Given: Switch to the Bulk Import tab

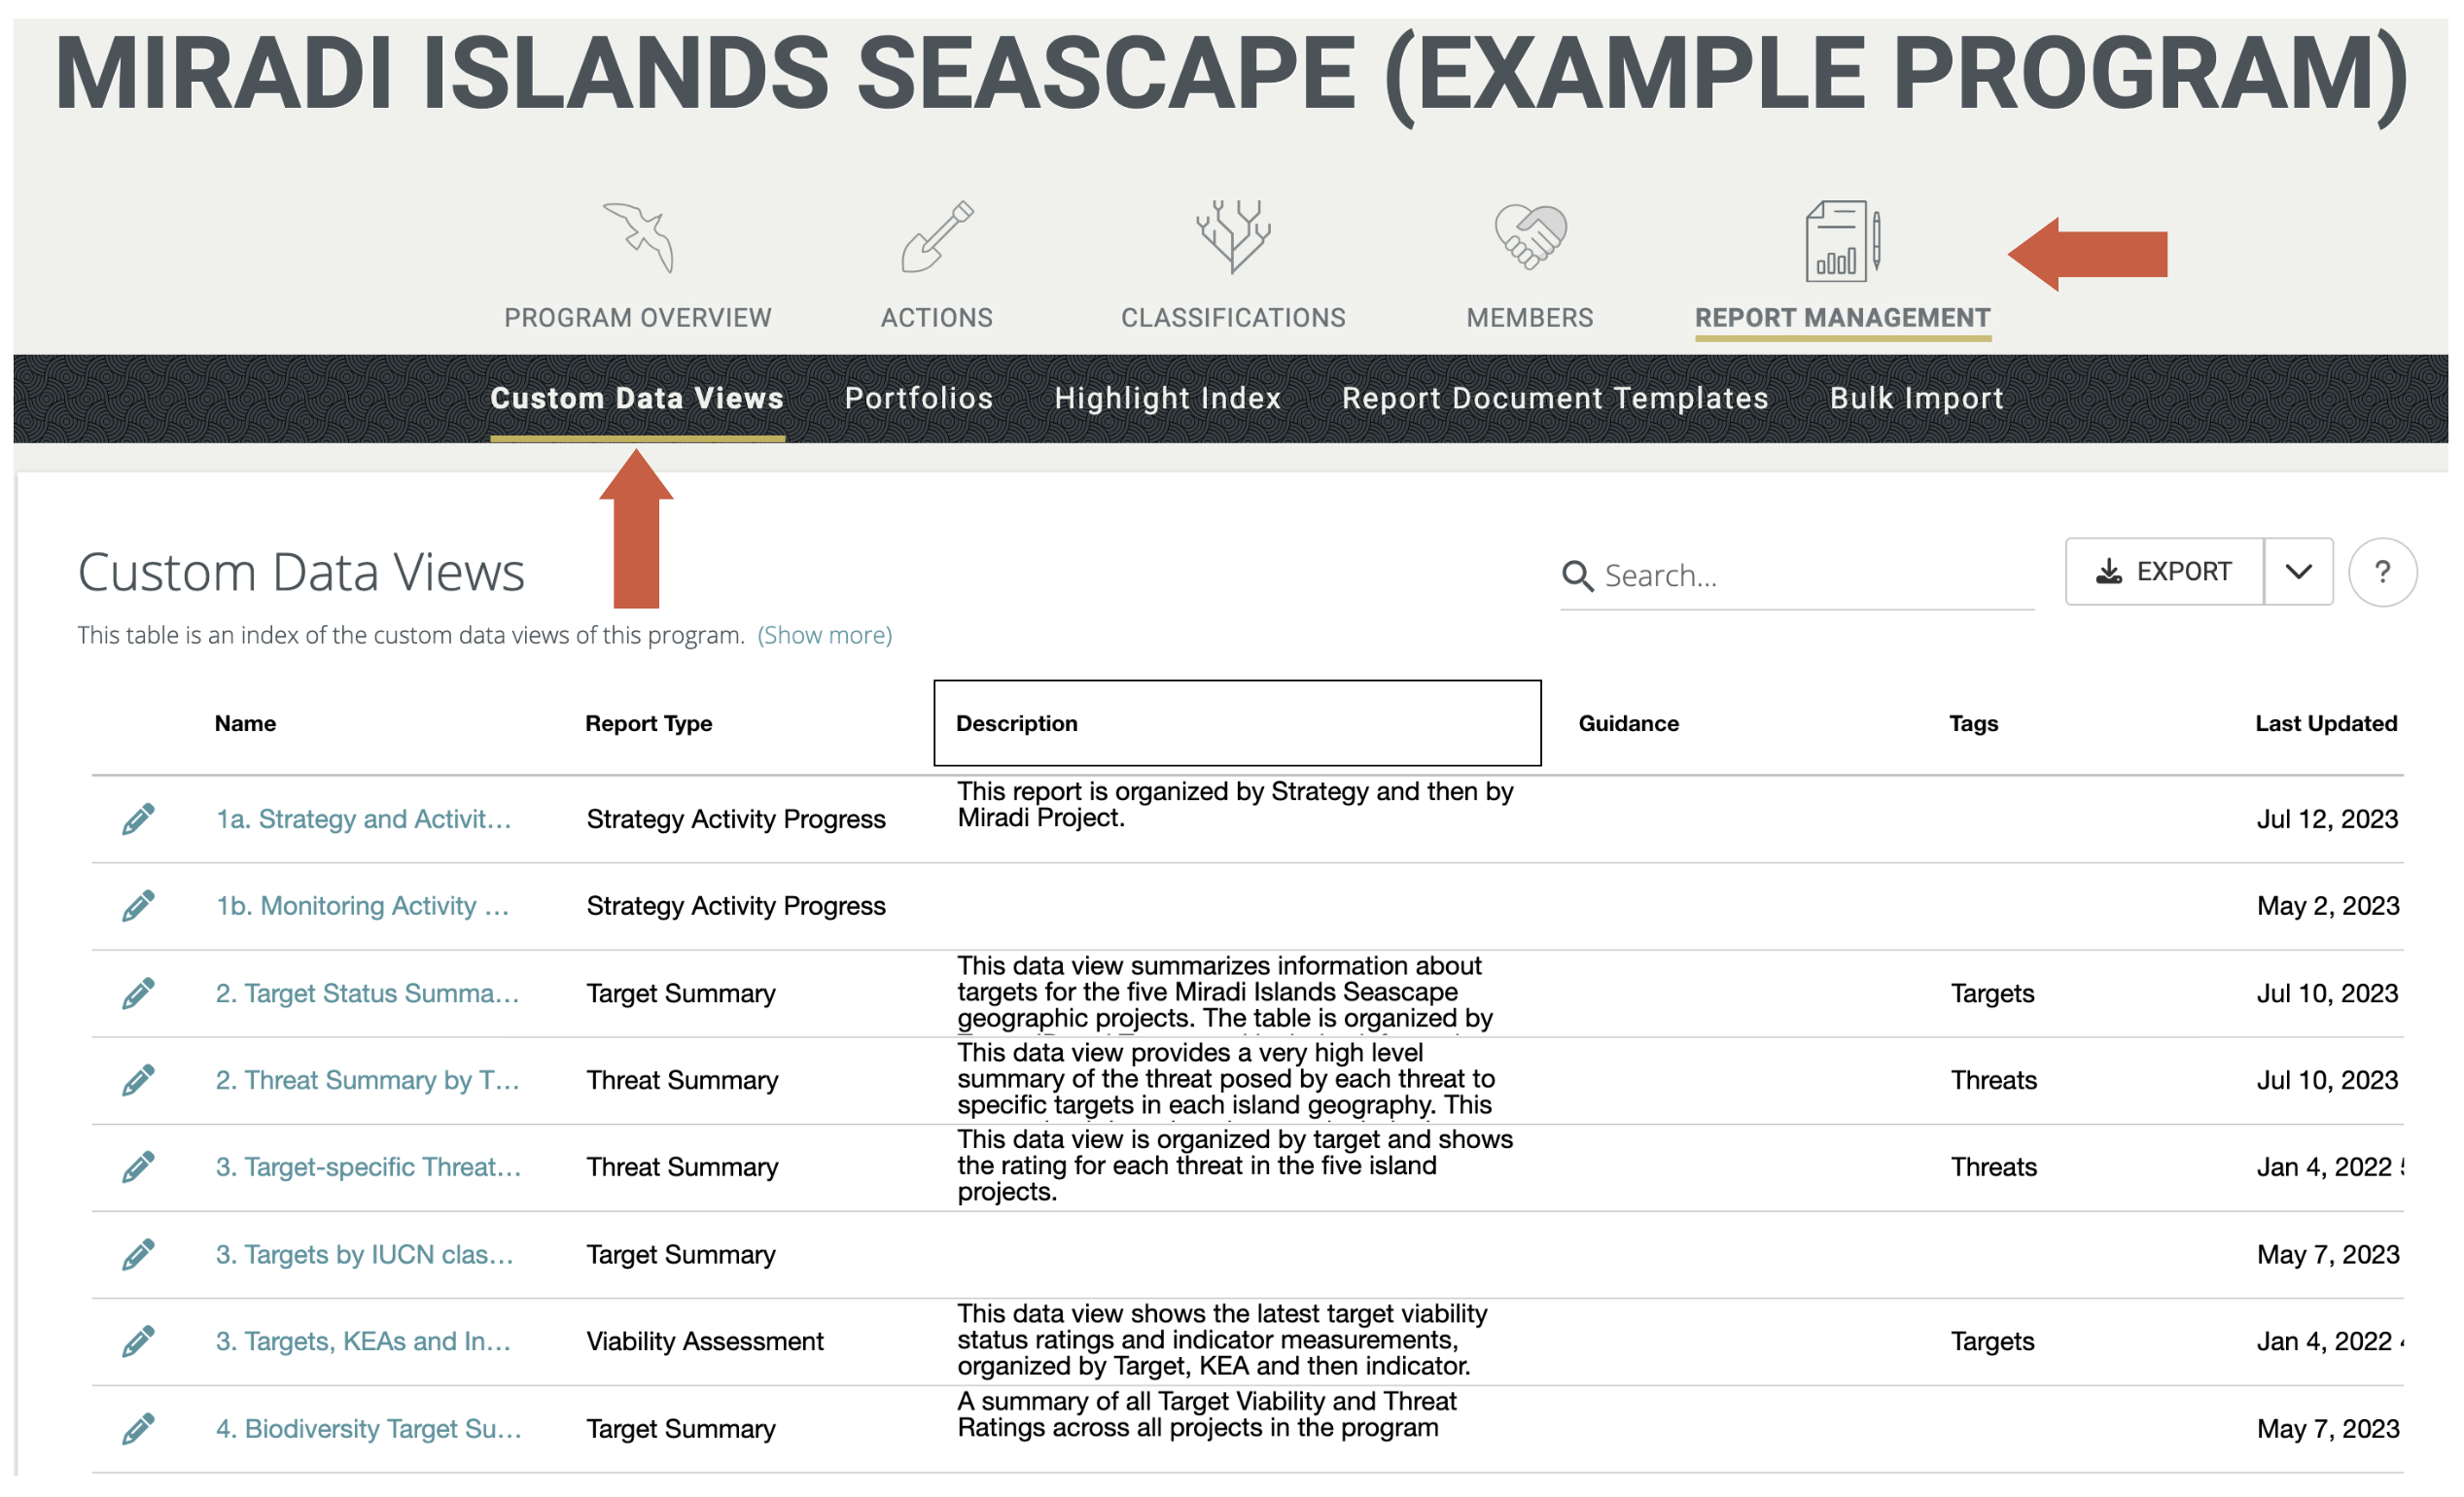Looking at the screenshot, I should tap(1915, 398).
